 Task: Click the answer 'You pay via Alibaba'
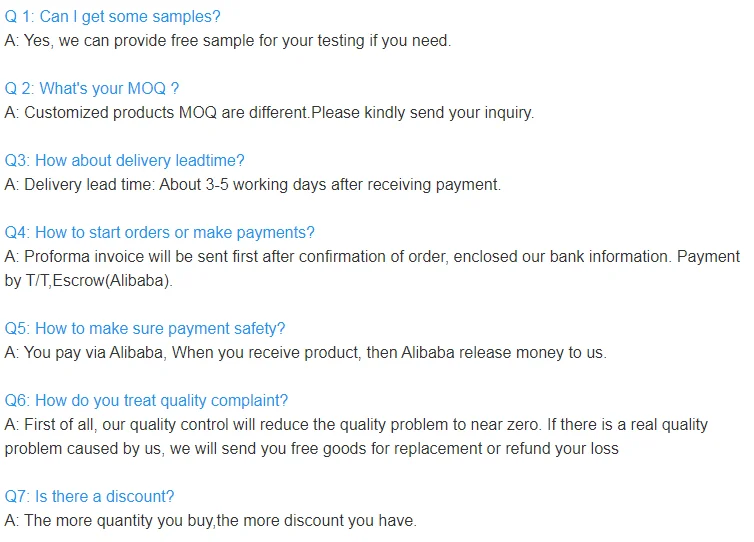click(305, 353)
